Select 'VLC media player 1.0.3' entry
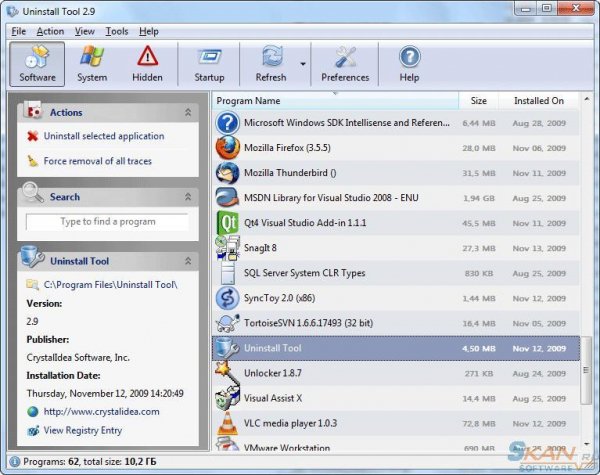Image resolution: width=600 pixels, height=475 pixels. coord(290,423)
